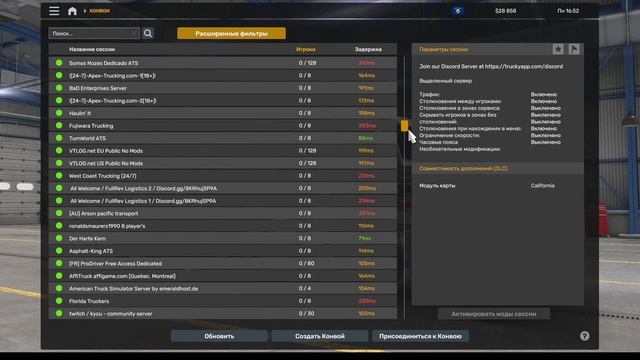
Task: Click the 0 / 80 players value for ProDriver
Action: [x=306, y=263]
